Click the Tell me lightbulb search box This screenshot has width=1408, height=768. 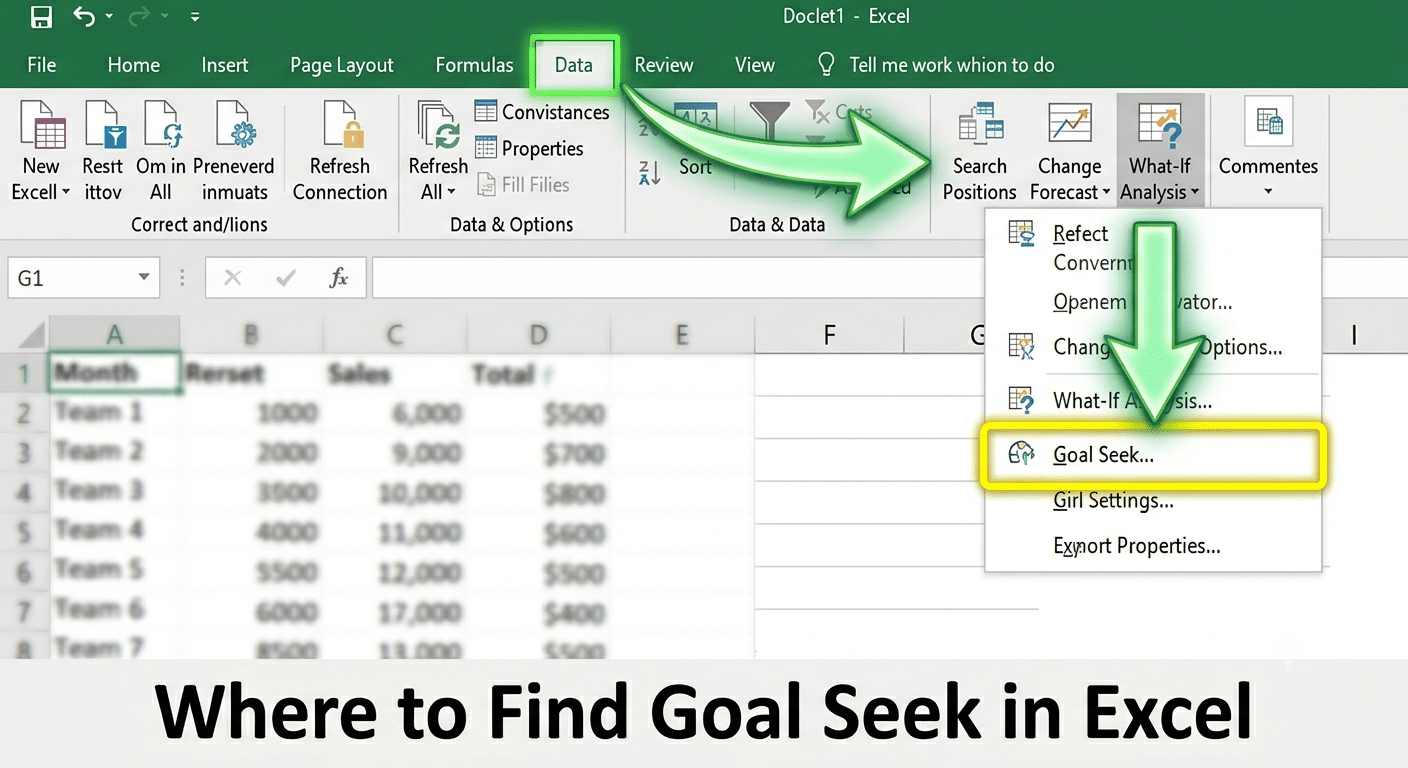pos(937,65)
